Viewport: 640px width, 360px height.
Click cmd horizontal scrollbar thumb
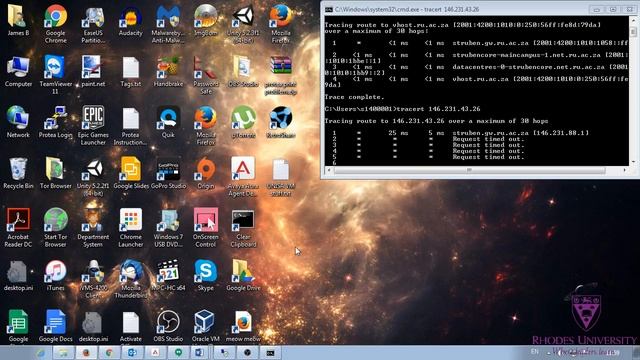click(x=469, y=170)
